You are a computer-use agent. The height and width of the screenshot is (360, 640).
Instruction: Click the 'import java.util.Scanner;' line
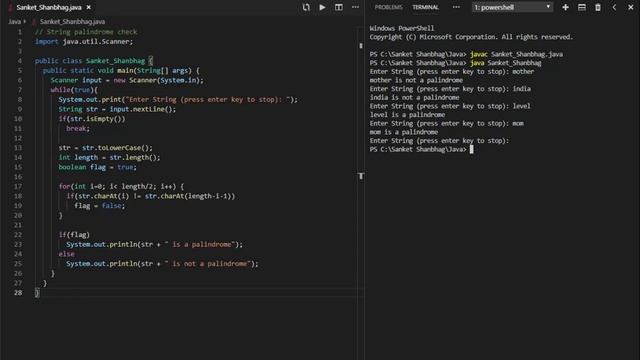[x=84, y=42]
